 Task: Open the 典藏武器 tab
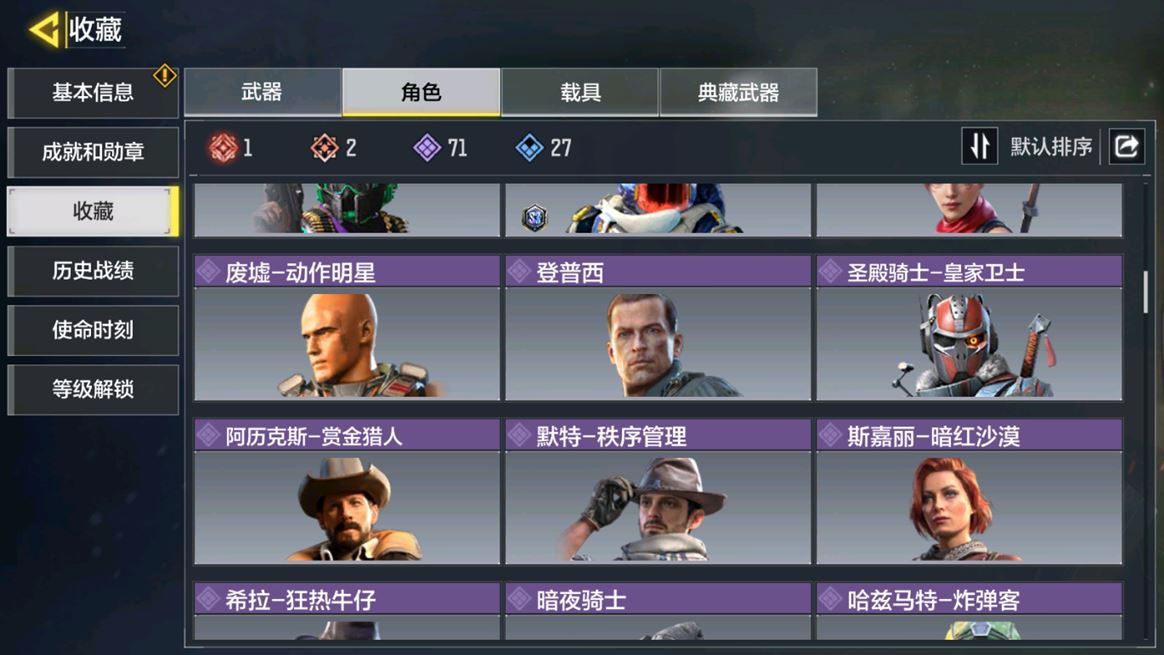point(739,92)
